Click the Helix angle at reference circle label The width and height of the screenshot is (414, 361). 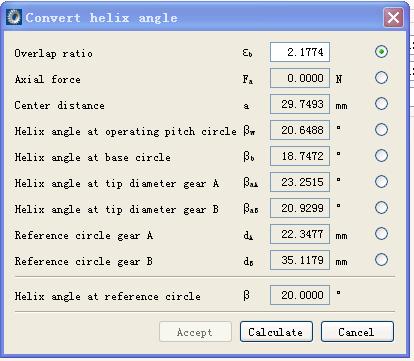point(108,296)
